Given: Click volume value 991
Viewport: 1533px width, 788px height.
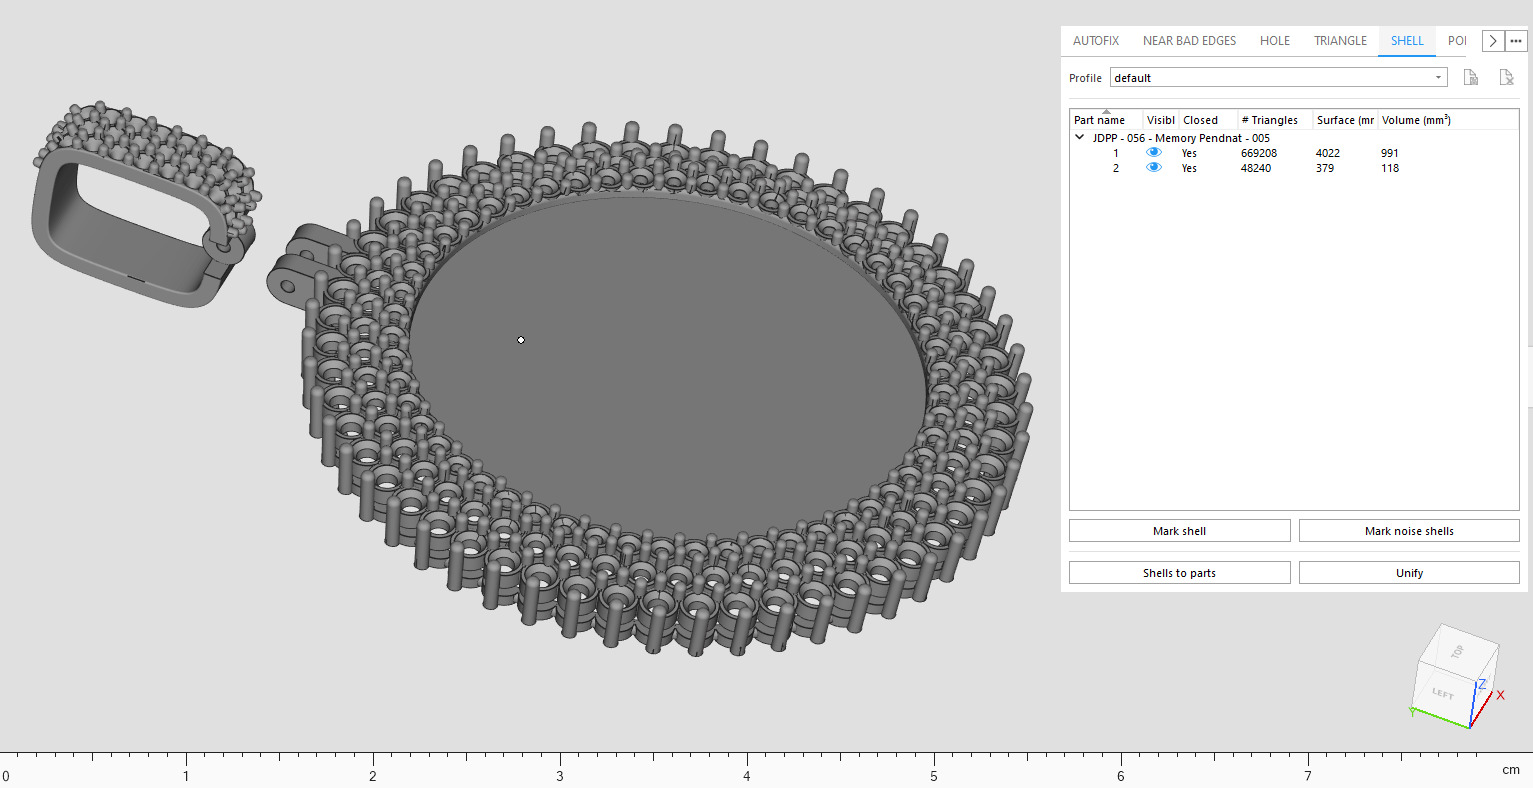Looking at the screenshot, I should pos(1390,153).
